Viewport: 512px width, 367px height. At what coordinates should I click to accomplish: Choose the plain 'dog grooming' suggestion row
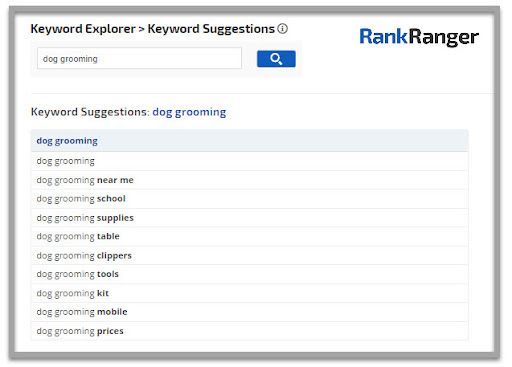[x=250, y=161]
